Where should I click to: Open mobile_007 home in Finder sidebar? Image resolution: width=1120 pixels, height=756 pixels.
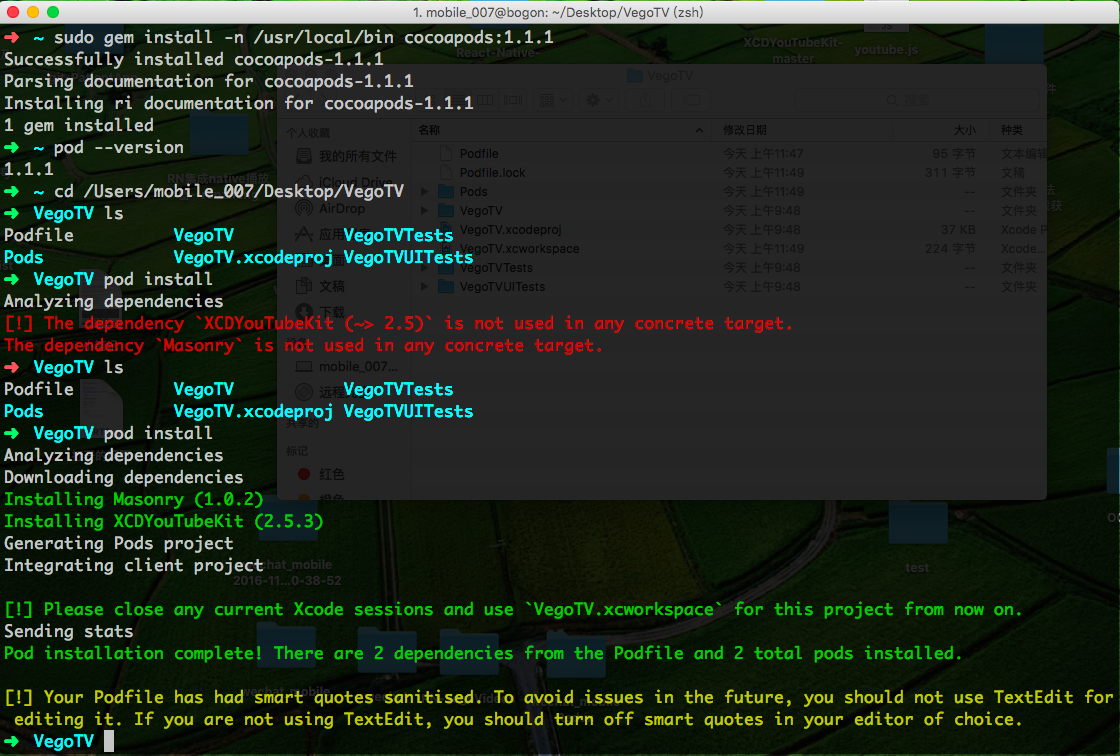pyautogui.click(x=358, y=367)
